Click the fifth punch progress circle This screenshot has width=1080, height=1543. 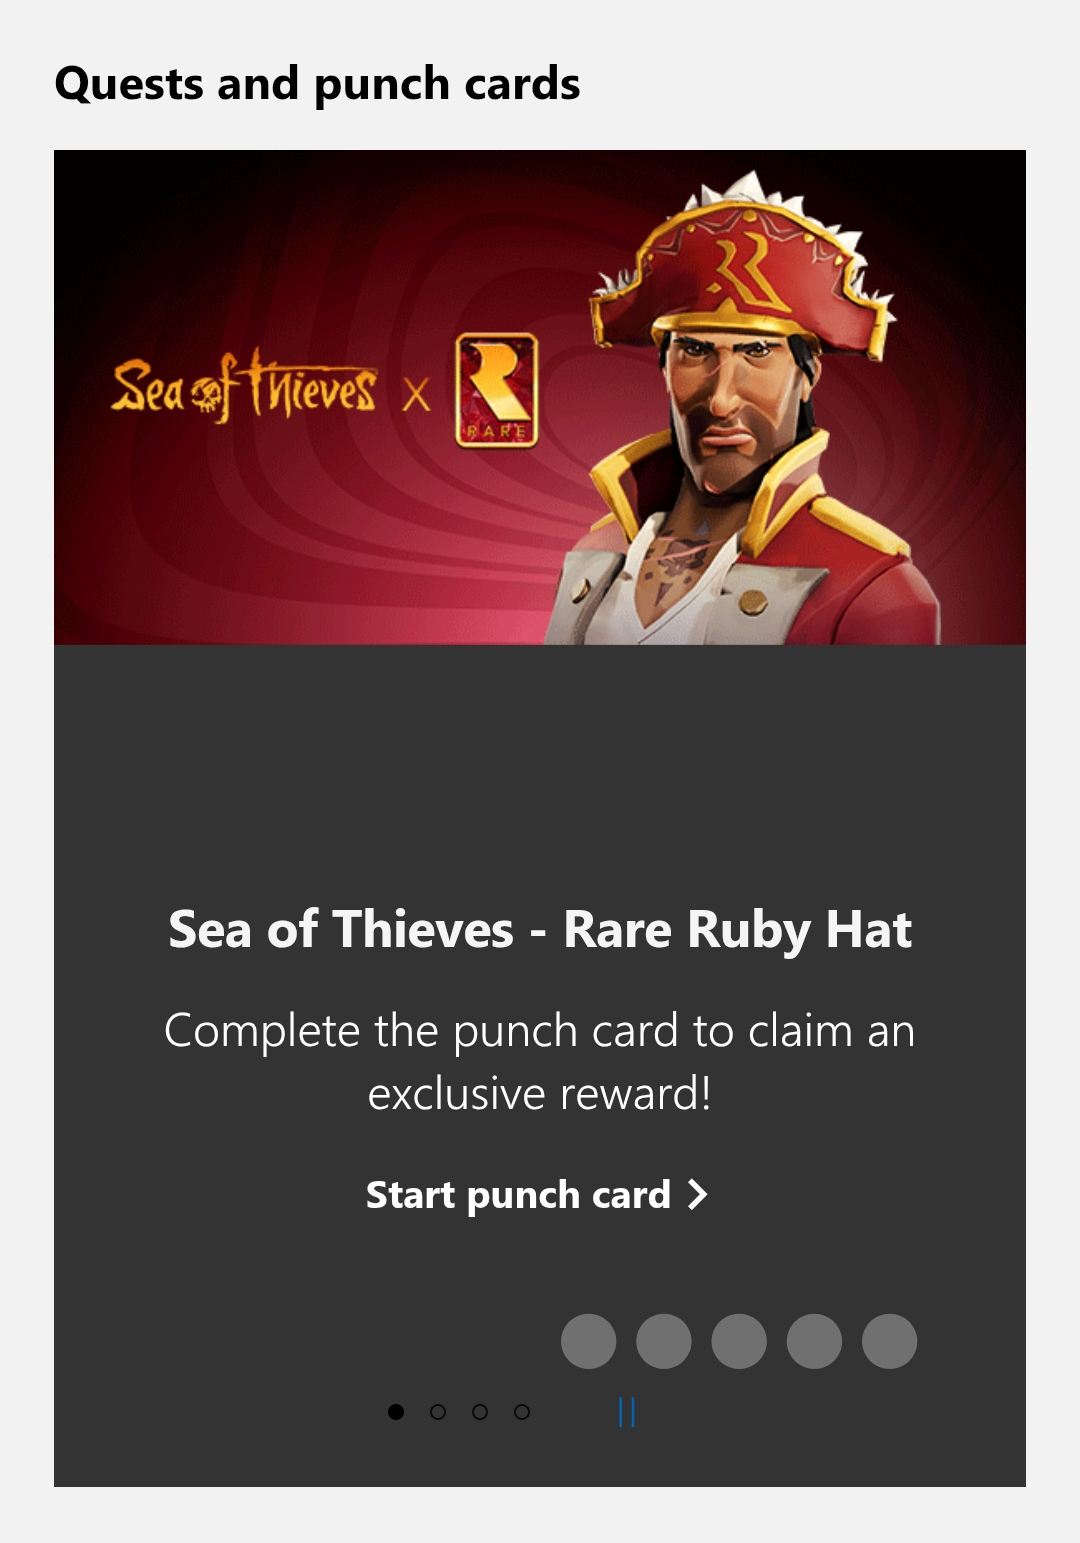point(889,1341)
